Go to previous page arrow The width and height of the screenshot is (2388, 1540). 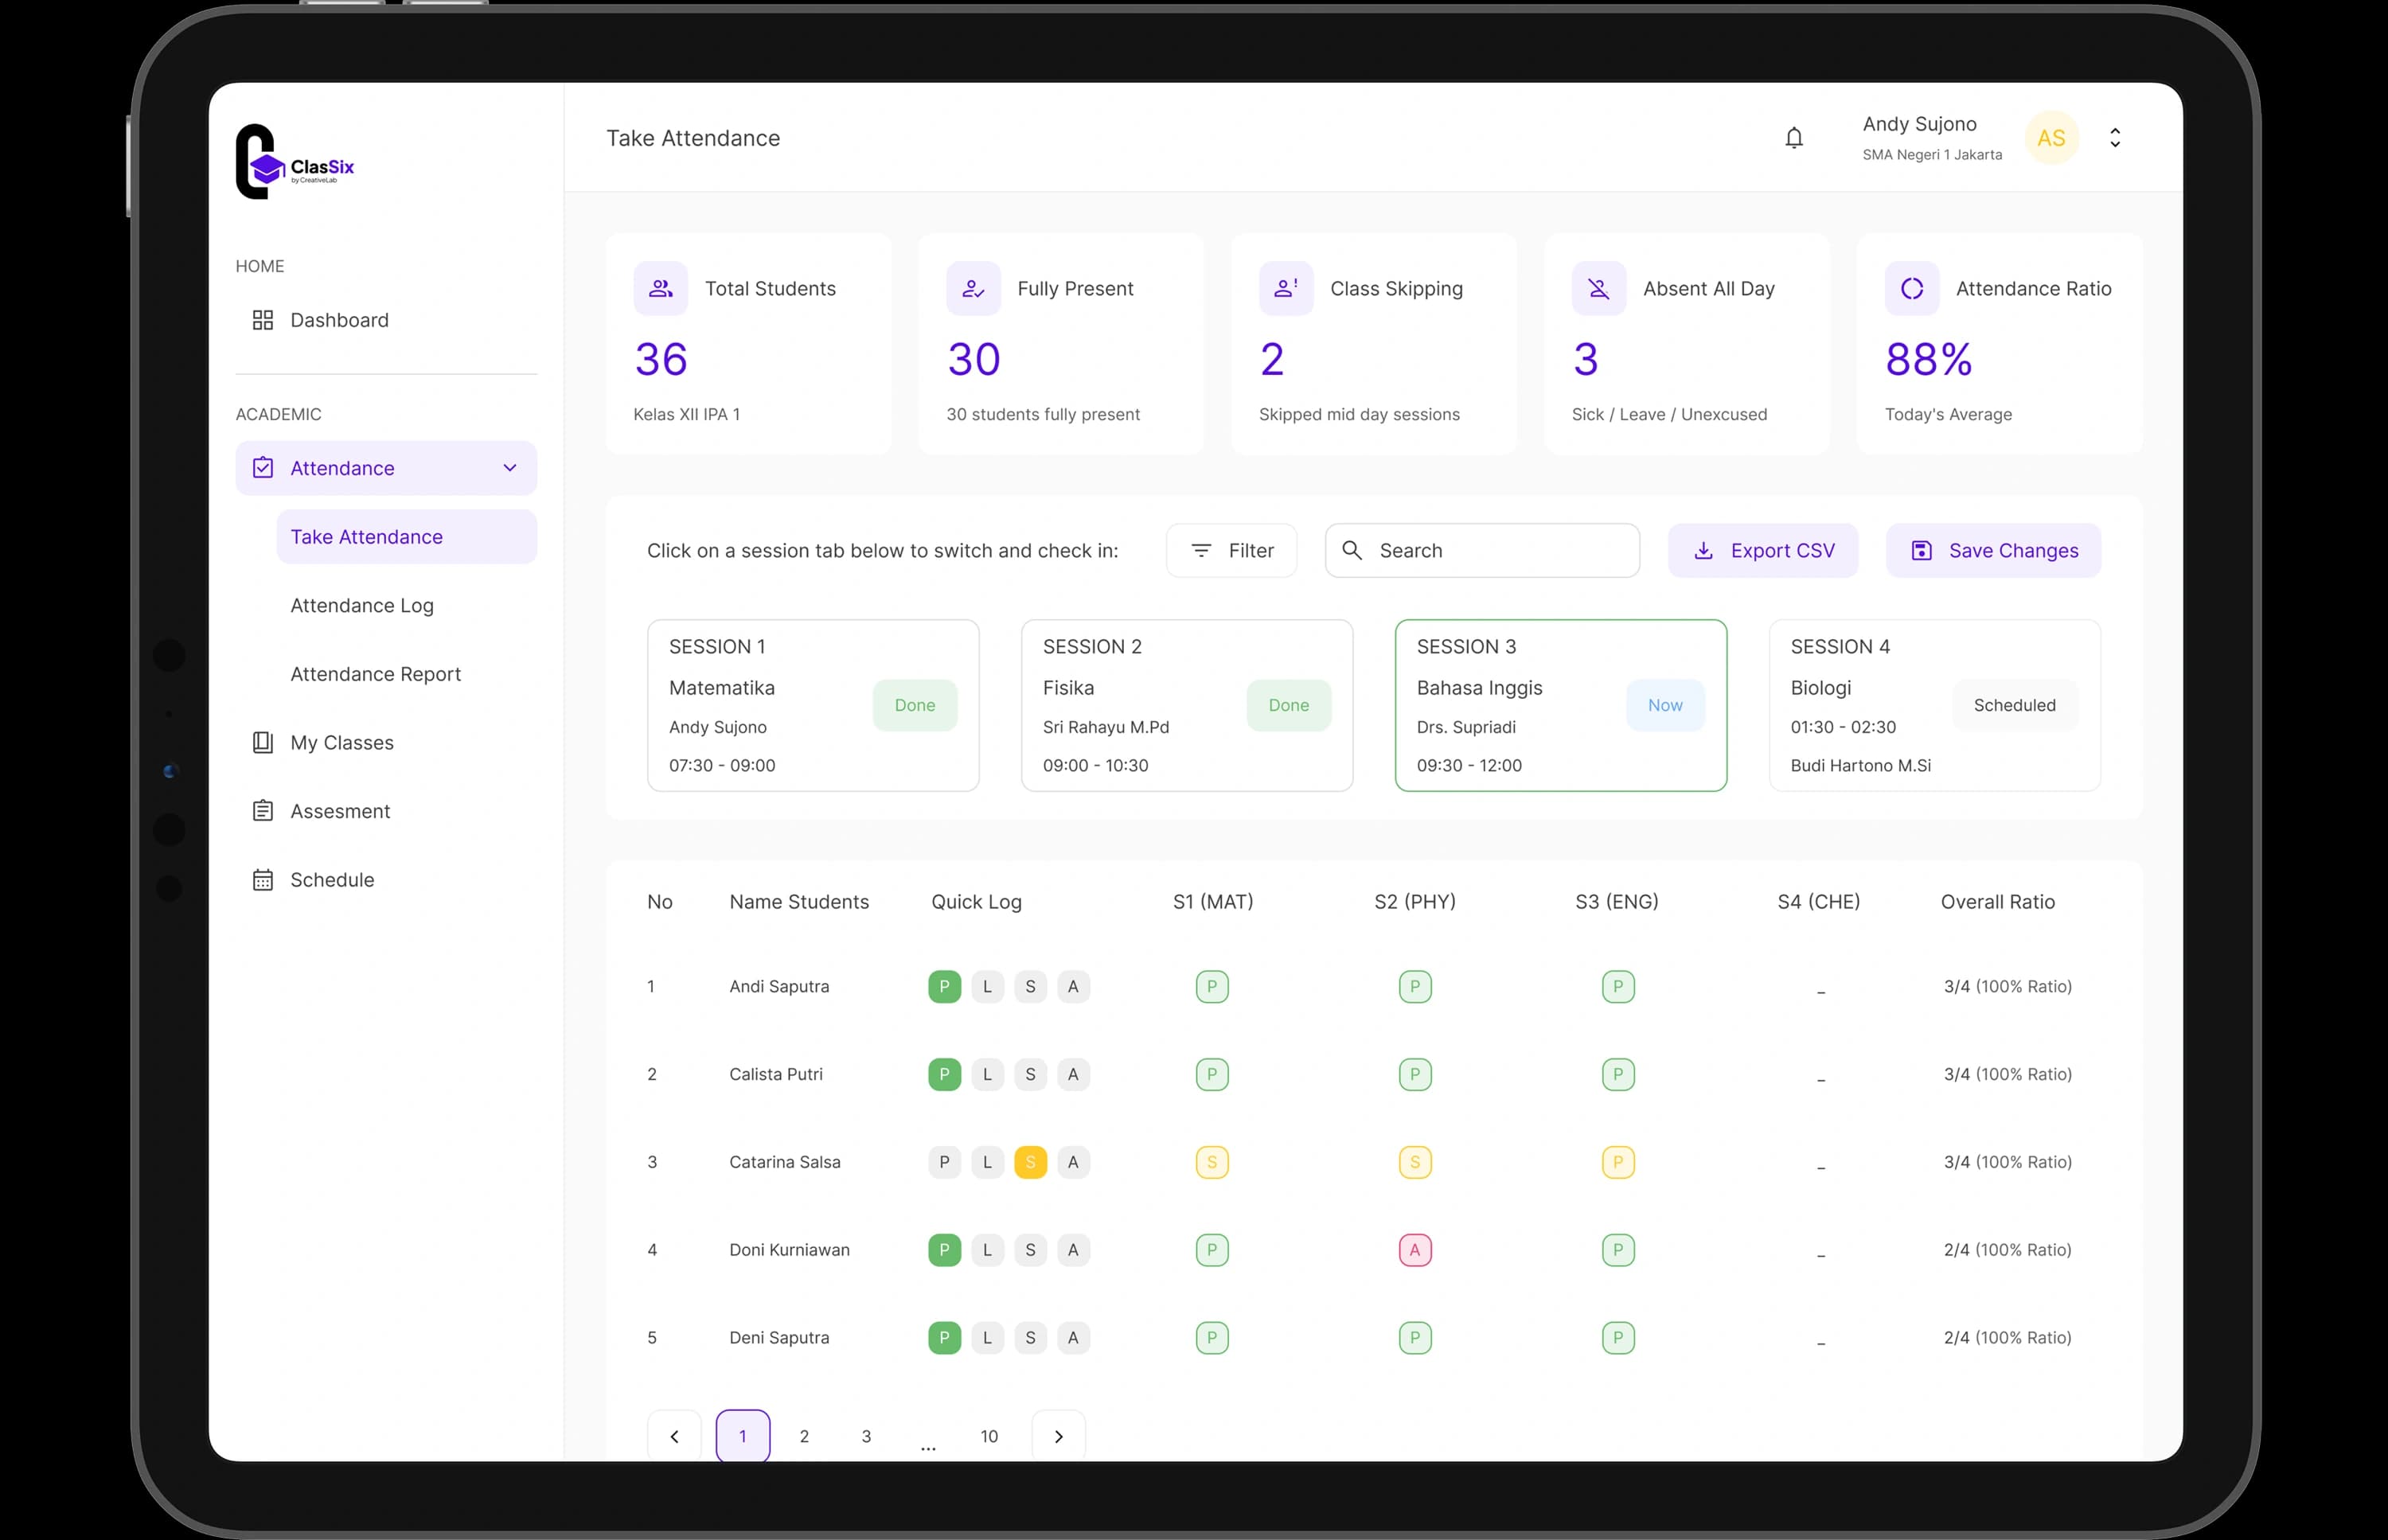(674, 1437)
